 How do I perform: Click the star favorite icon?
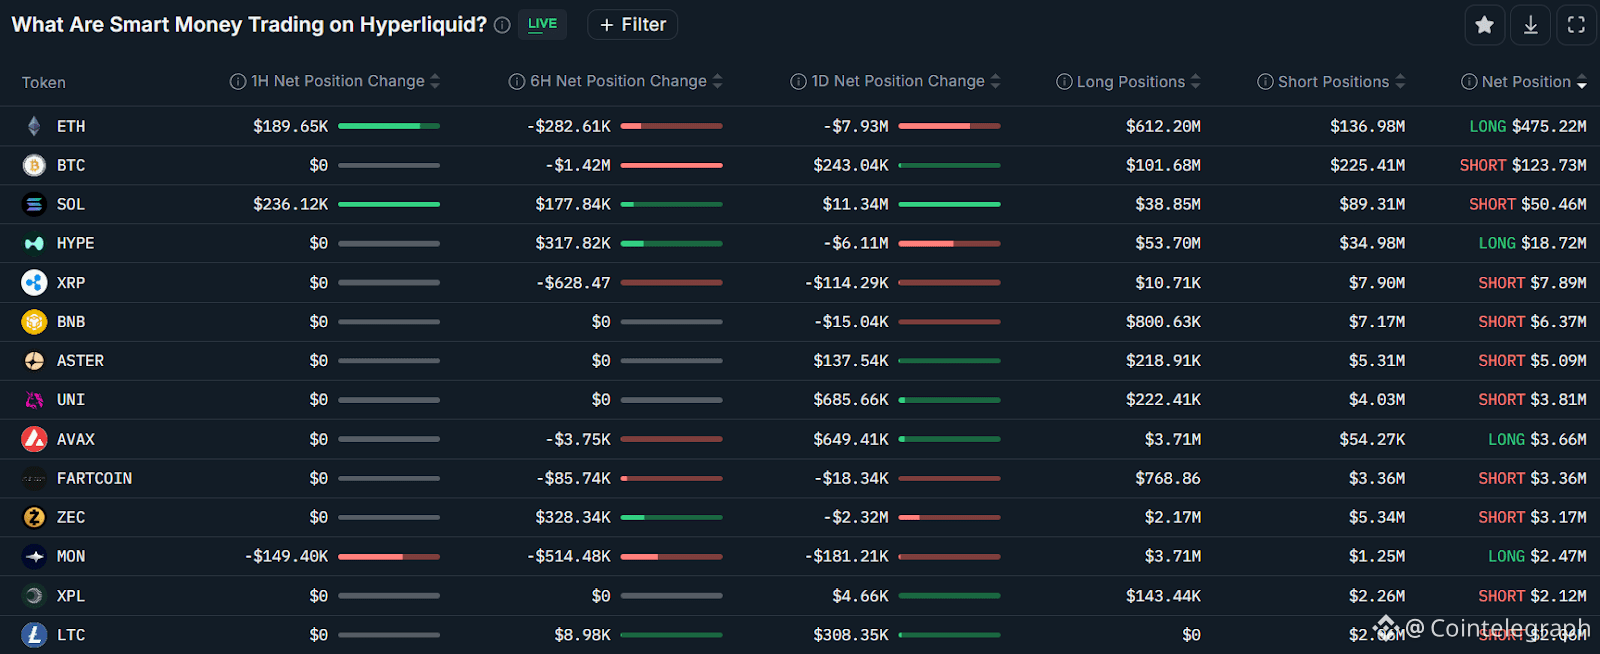tap(1485, 25)
